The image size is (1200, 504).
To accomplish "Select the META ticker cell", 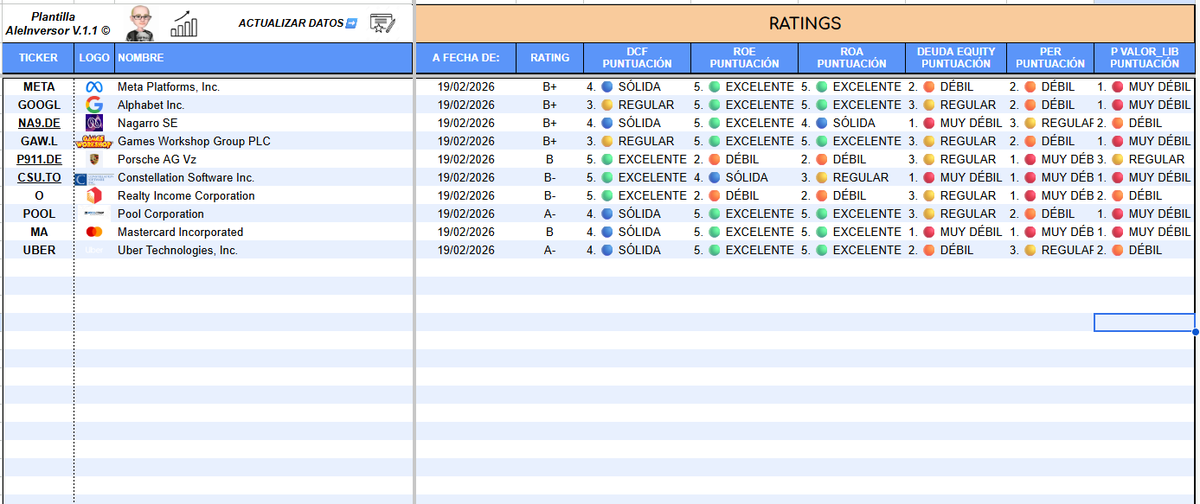I will [x=38, y=87].
